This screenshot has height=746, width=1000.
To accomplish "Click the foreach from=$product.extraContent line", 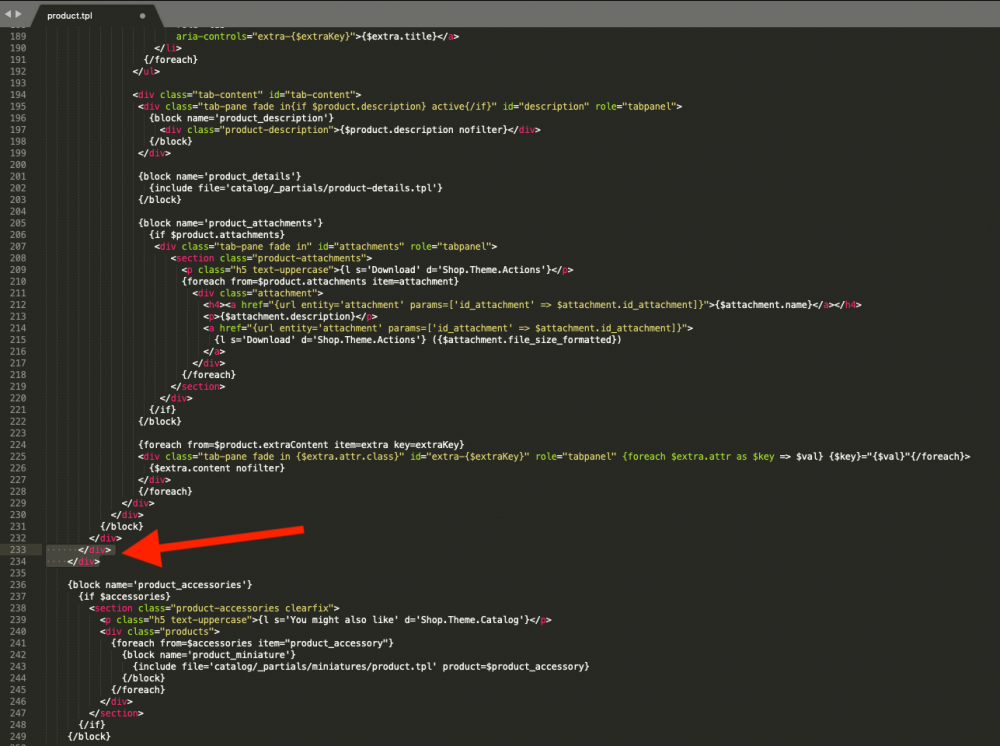I will click(301, 444).
